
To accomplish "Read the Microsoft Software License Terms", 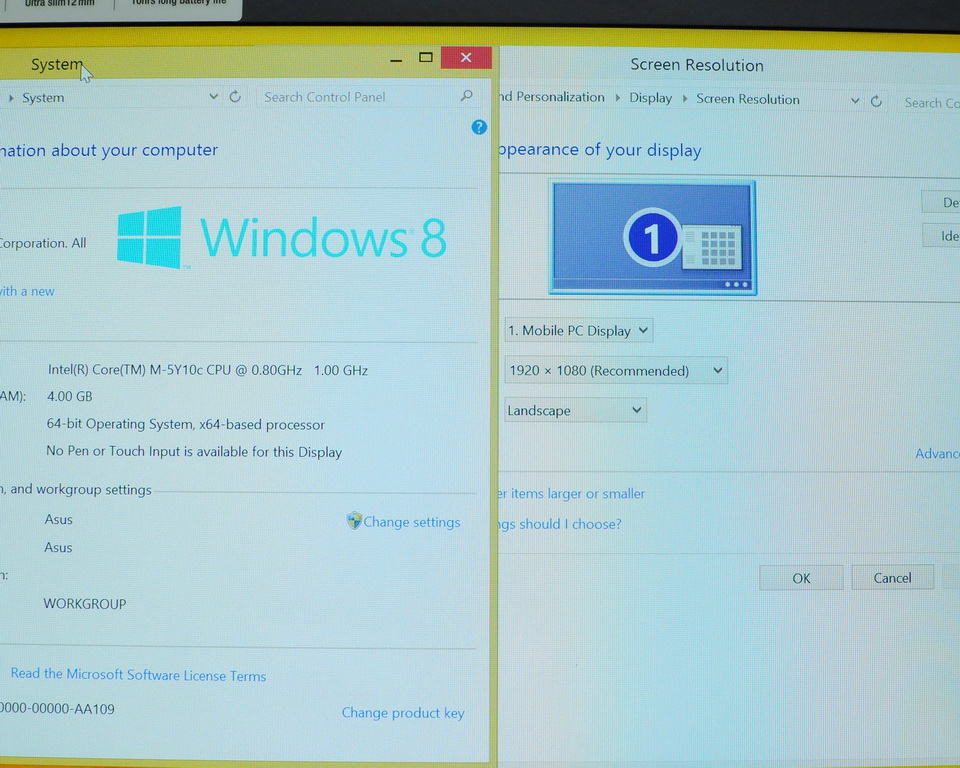I will point(138,675).
